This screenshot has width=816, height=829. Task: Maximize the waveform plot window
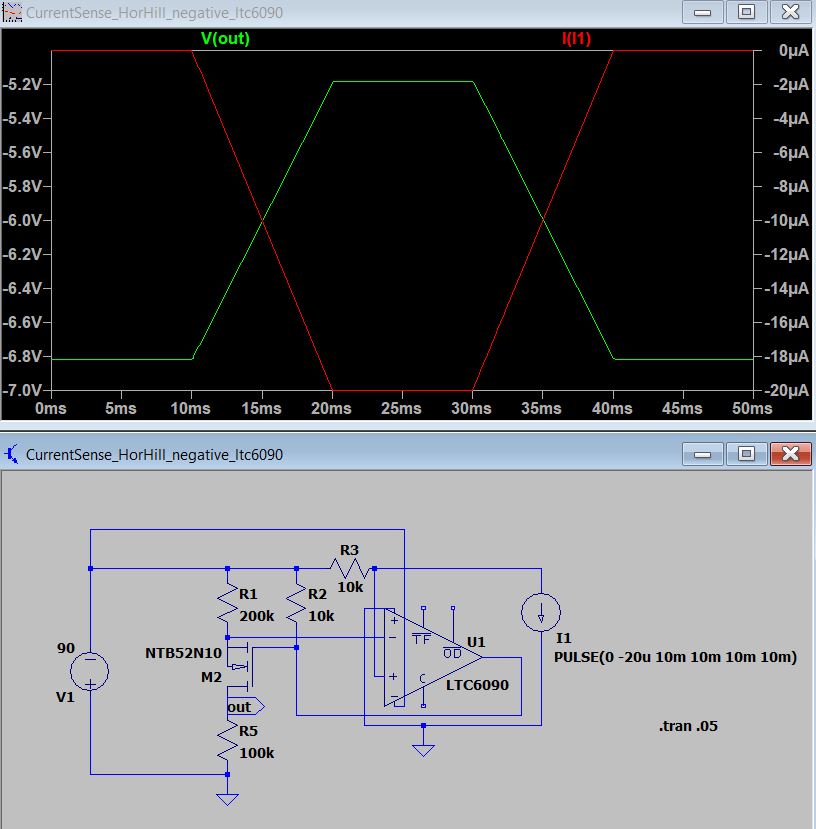pos(746,12)
